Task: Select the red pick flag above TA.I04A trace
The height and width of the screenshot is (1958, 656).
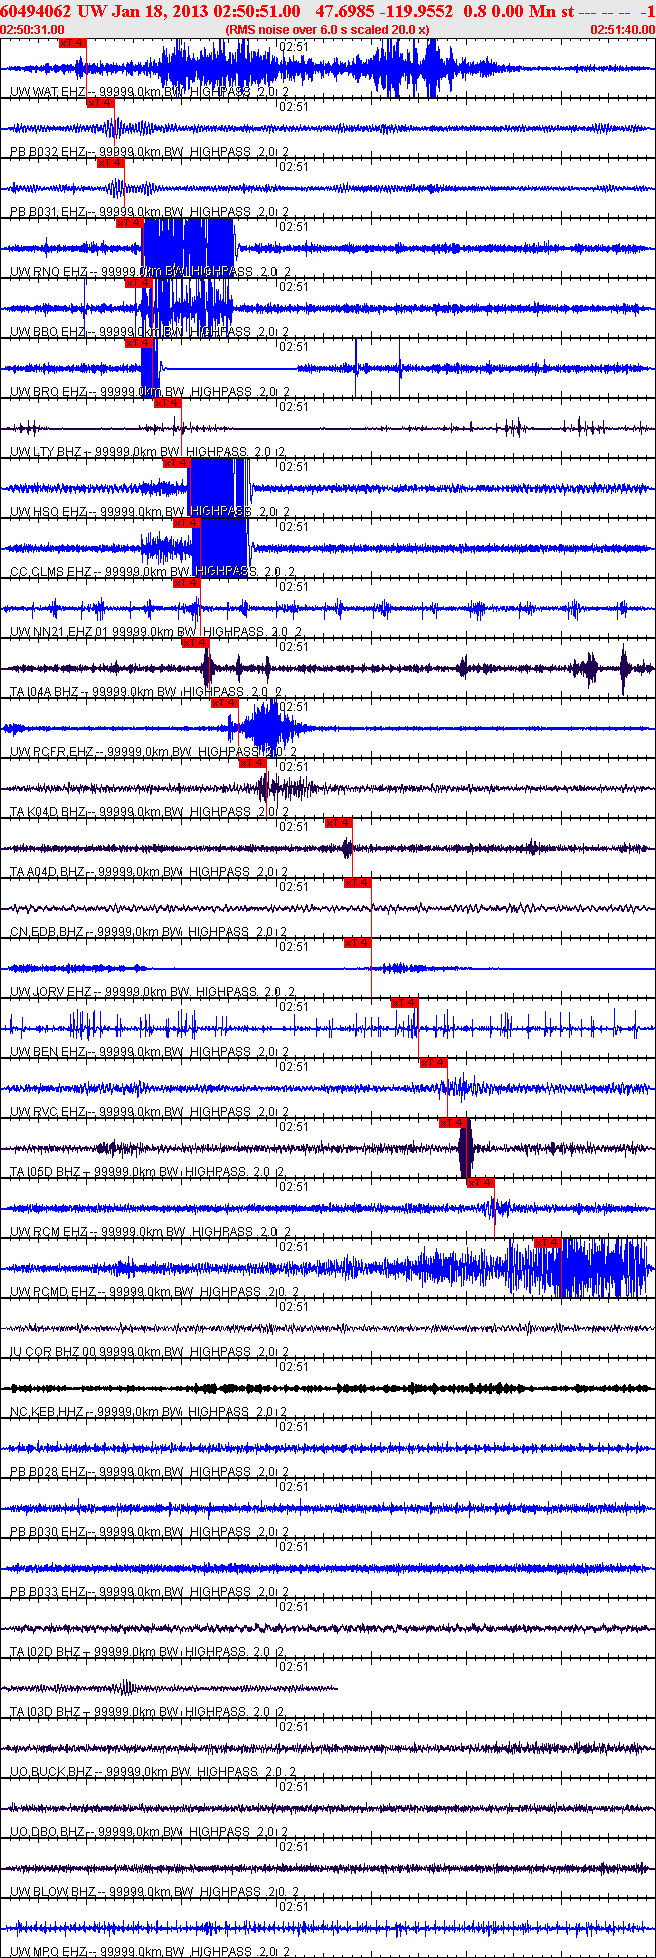Action: click(195, 643)
